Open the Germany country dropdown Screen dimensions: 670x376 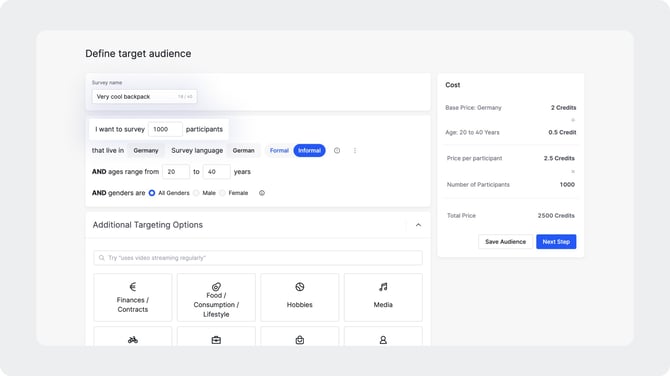tap(146, 150)
